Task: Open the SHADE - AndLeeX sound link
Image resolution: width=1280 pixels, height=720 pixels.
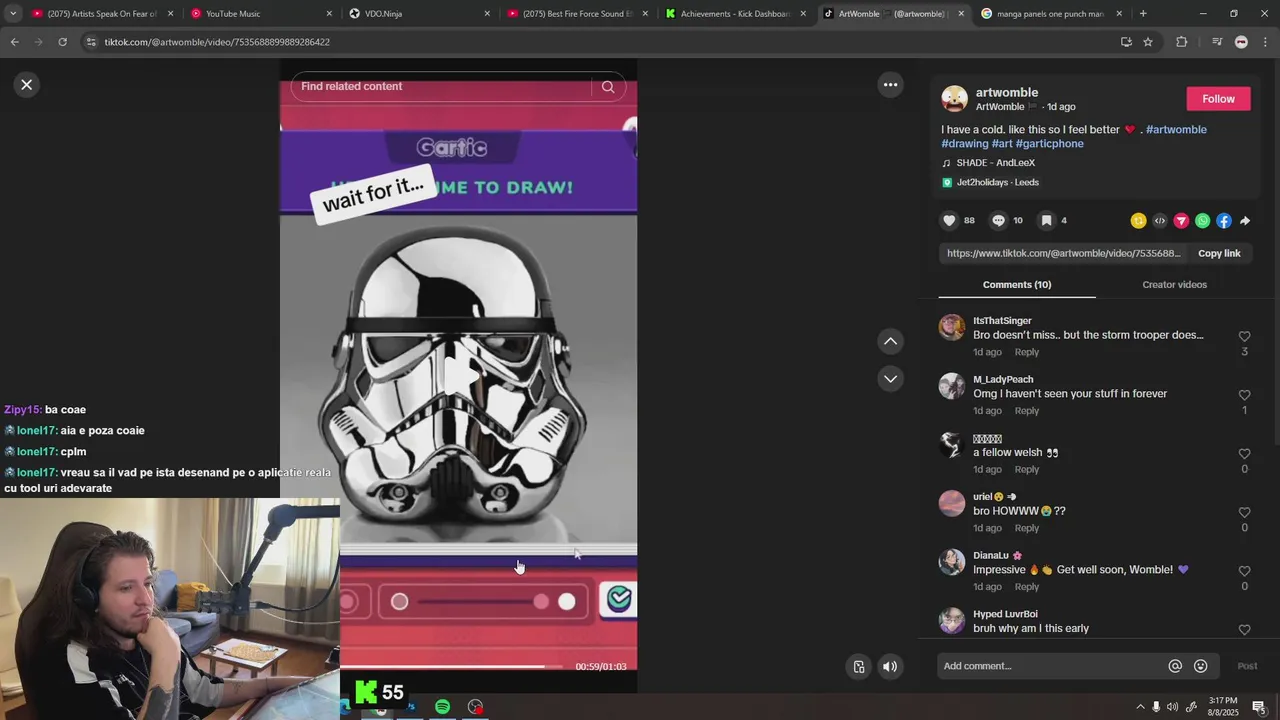Action: (995, 163)
